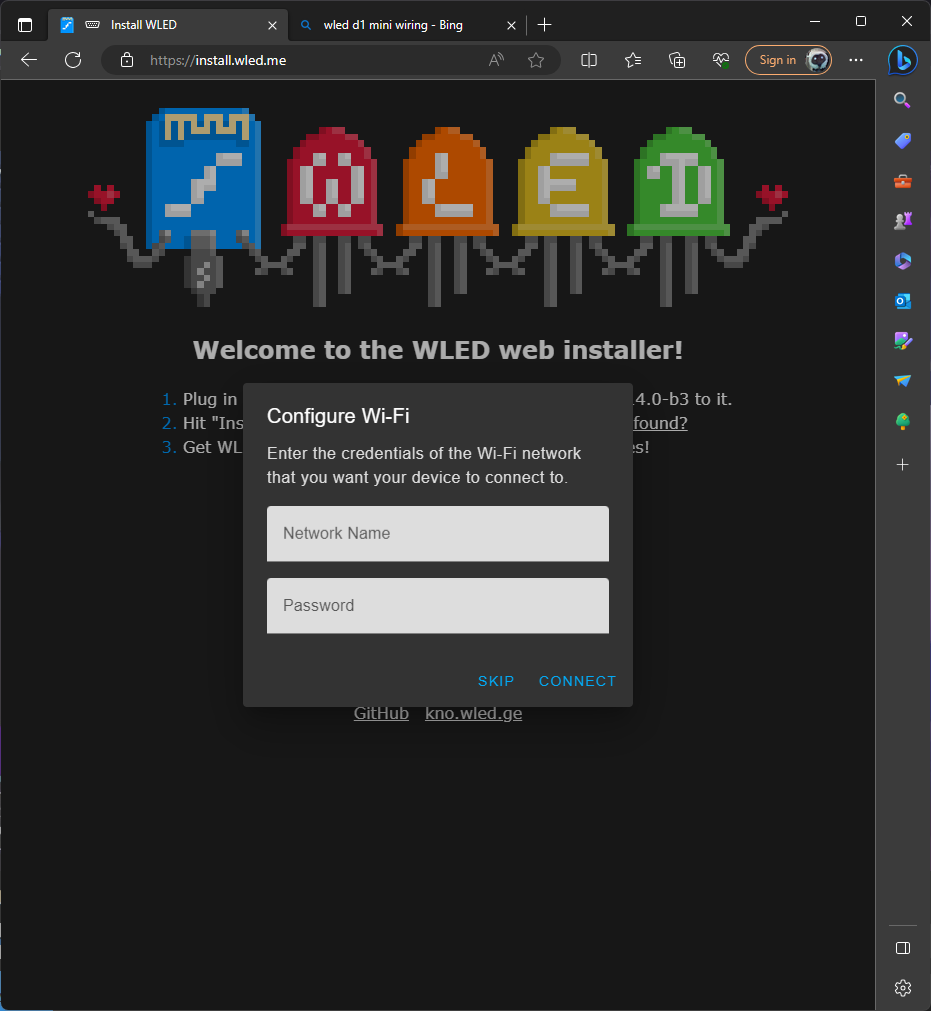The image size is (931, 1011).
Task: Open Shopping in the Edge sidebar
Action: point(902,141)
